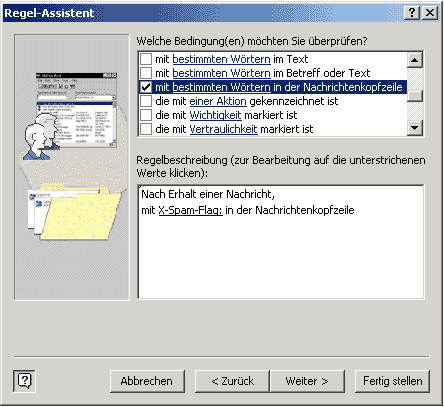Click the title bar question mark help button

[412, 13]
